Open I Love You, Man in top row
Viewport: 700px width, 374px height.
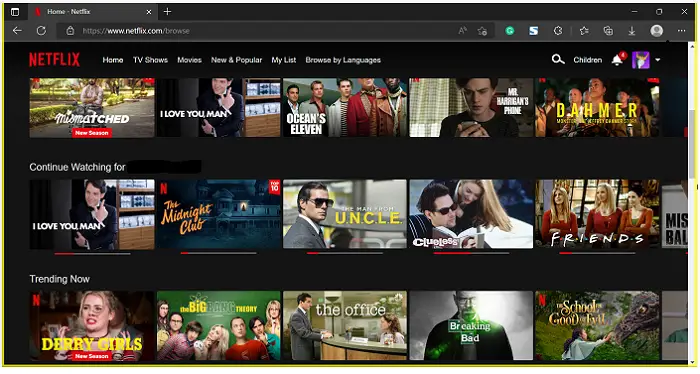[x=218, y=108]
